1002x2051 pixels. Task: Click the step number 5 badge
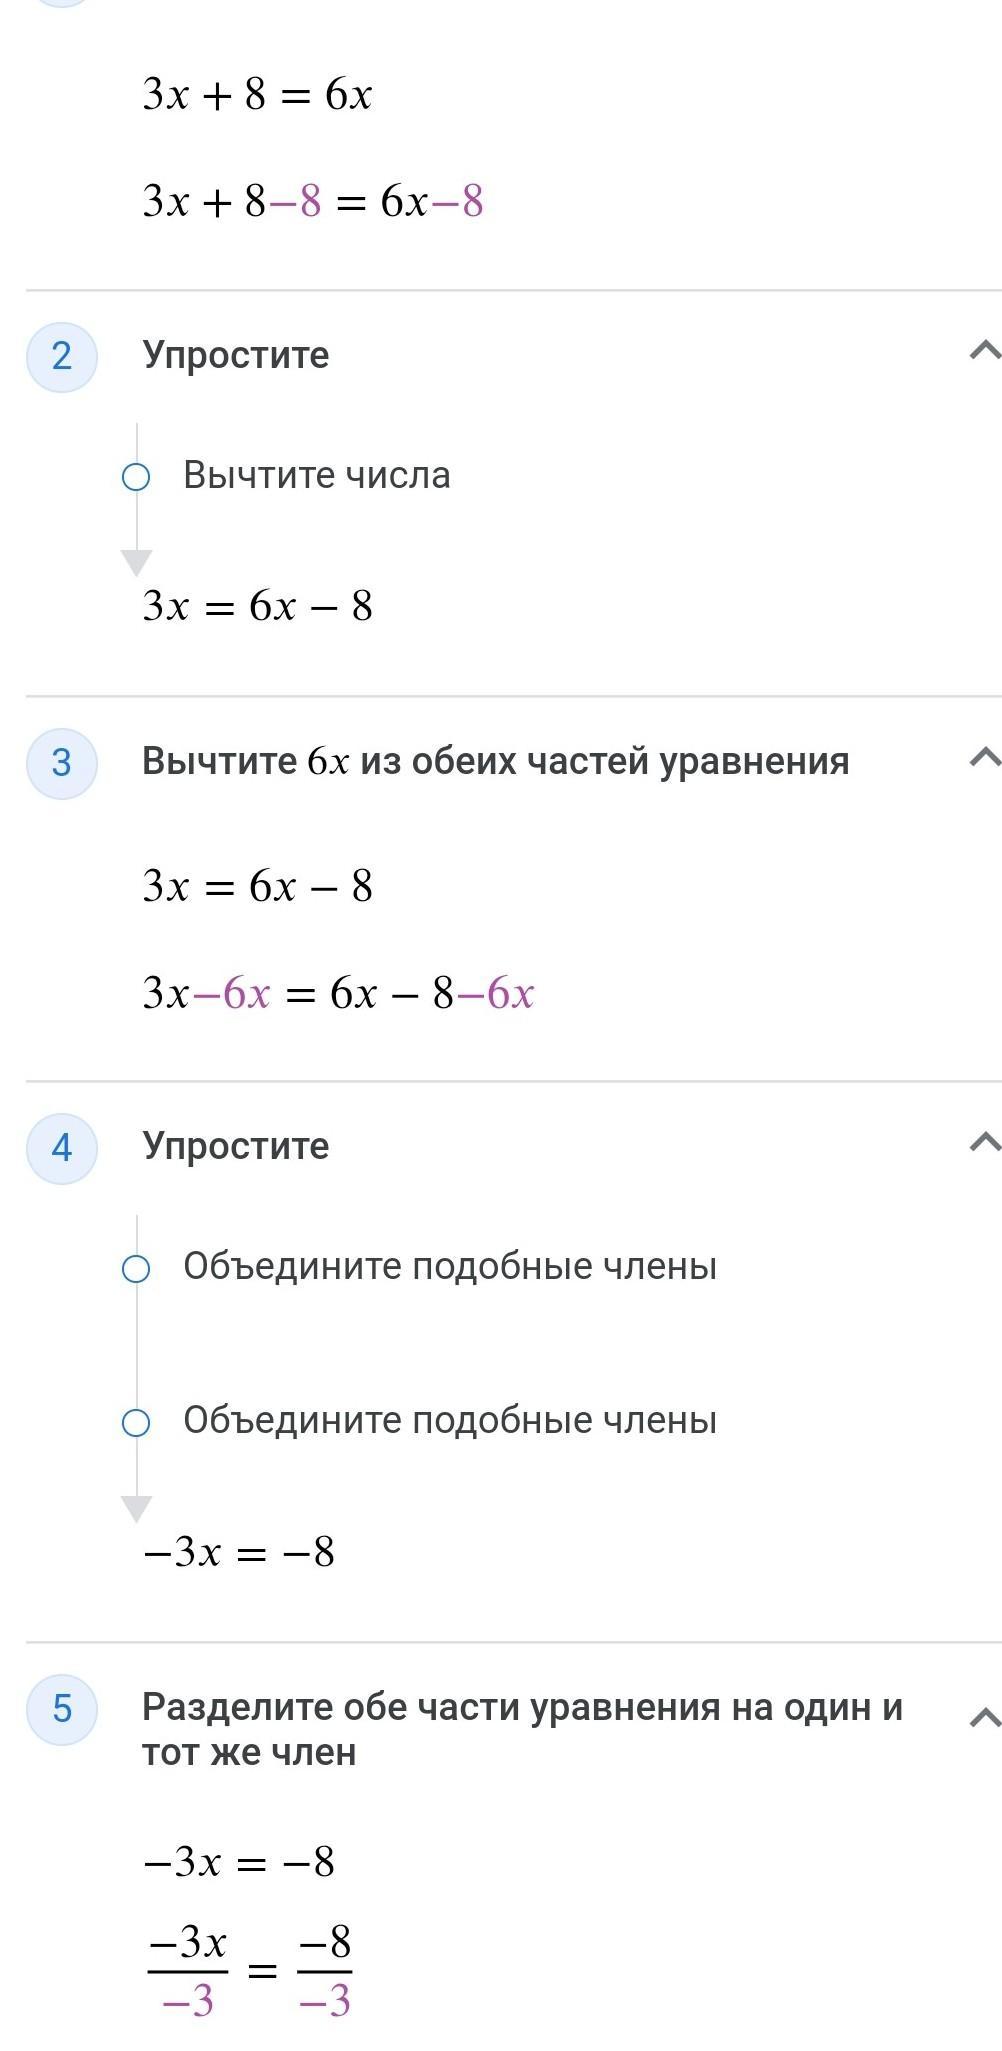[x=62, y=1709]
